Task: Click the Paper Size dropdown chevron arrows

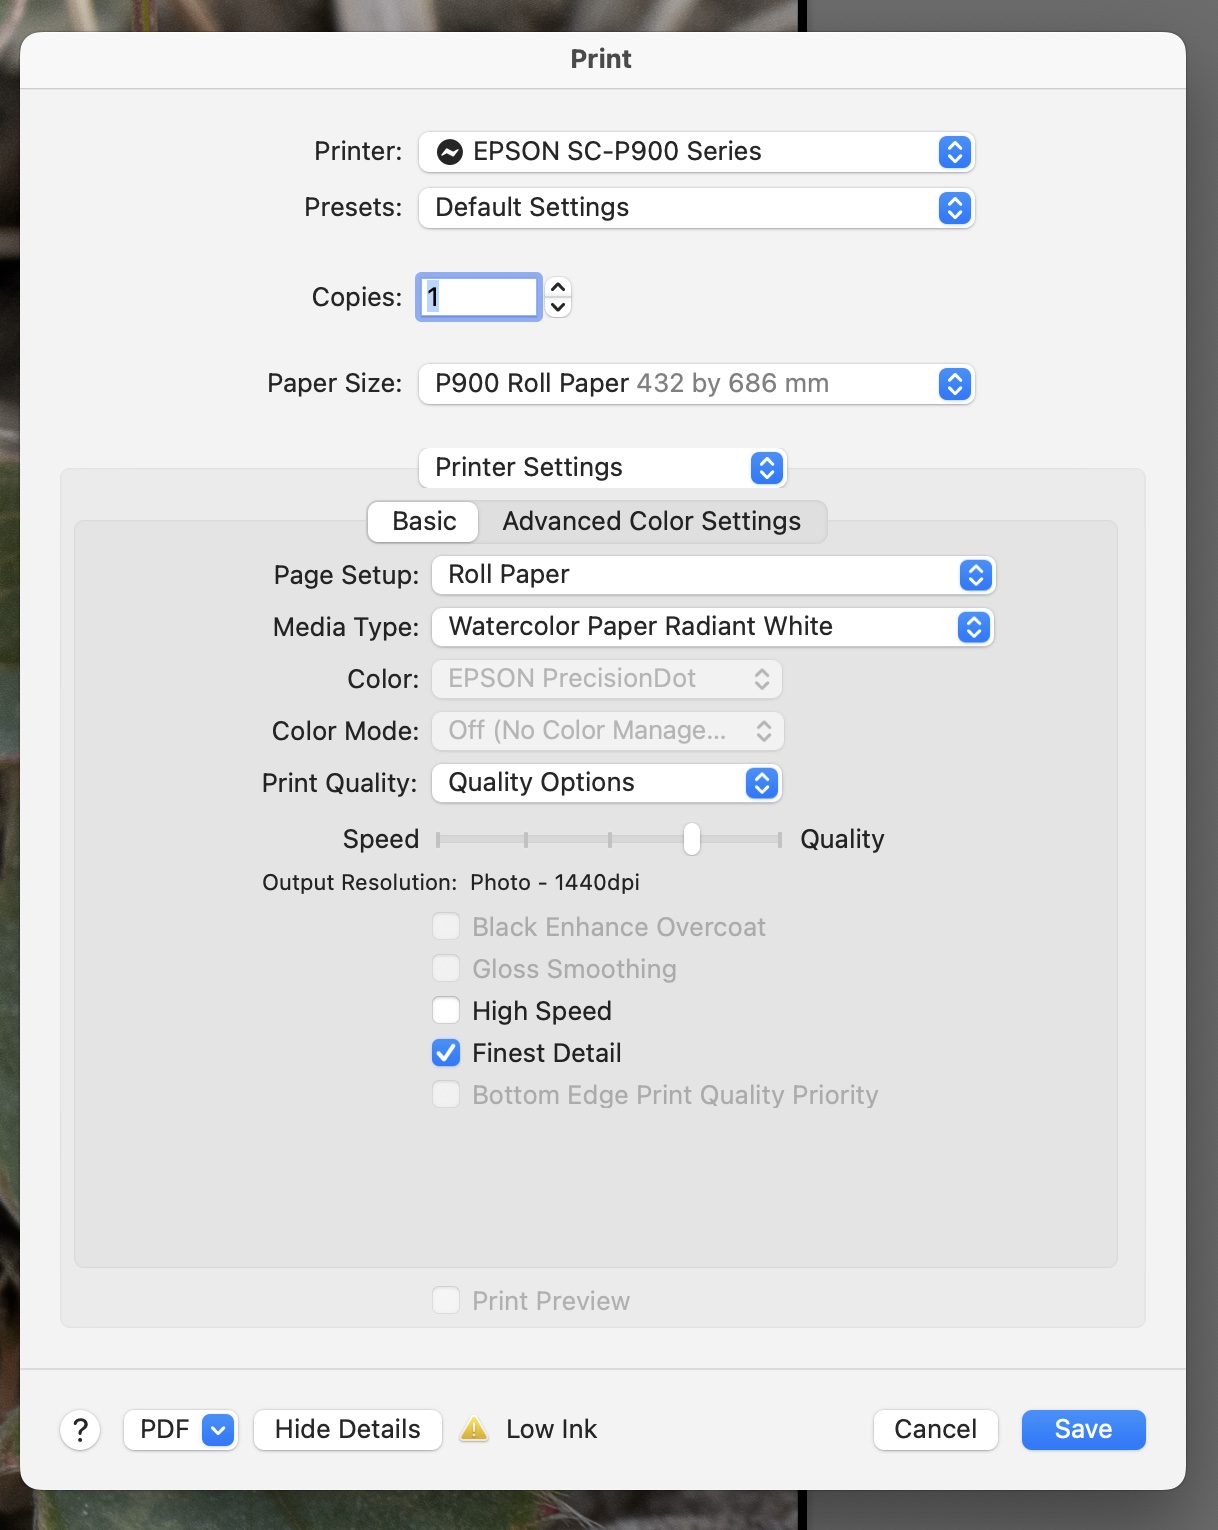Action: 953,384
